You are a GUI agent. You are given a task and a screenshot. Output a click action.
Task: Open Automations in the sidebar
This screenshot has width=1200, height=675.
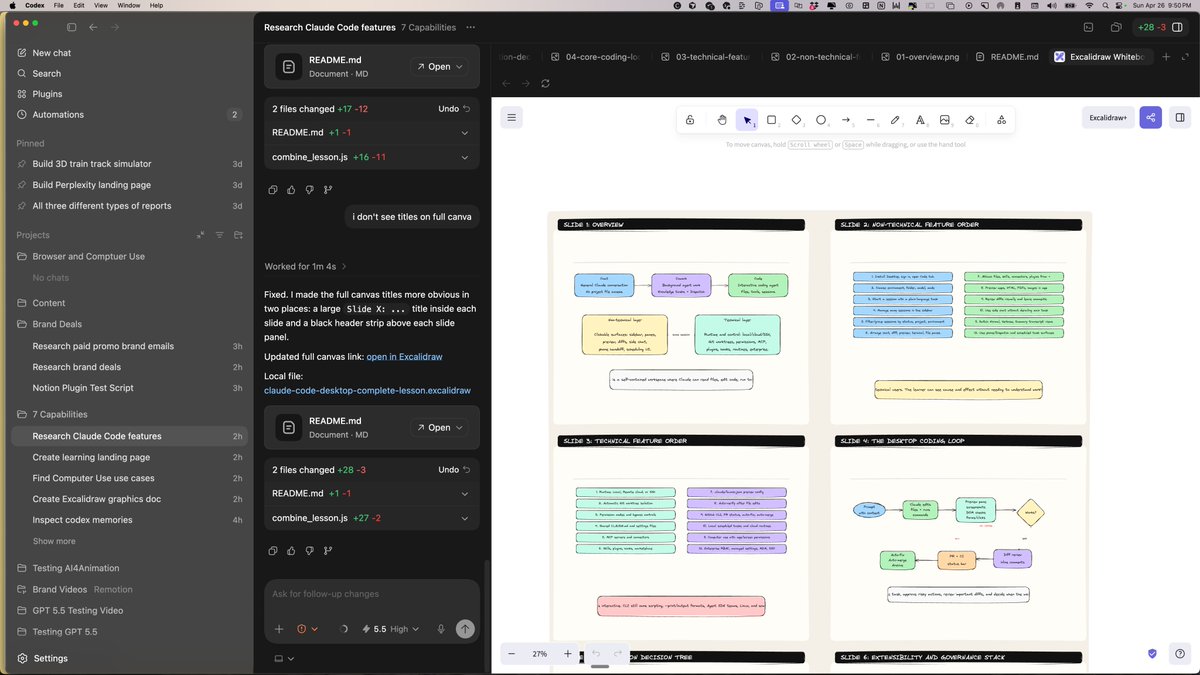click(58, 115)
